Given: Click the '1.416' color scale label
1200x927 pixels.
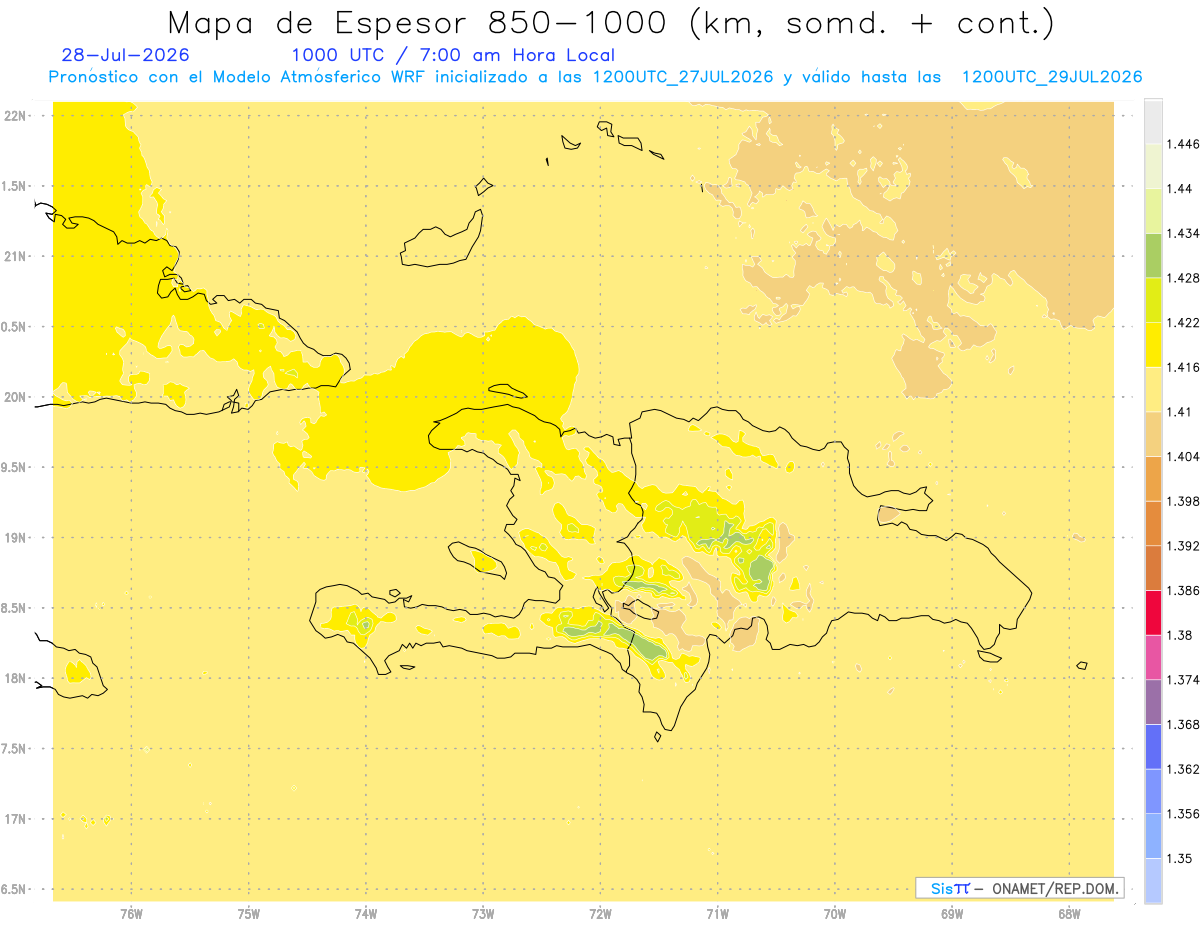Looking at the screenshot, I should click(x=1183, y=367).
